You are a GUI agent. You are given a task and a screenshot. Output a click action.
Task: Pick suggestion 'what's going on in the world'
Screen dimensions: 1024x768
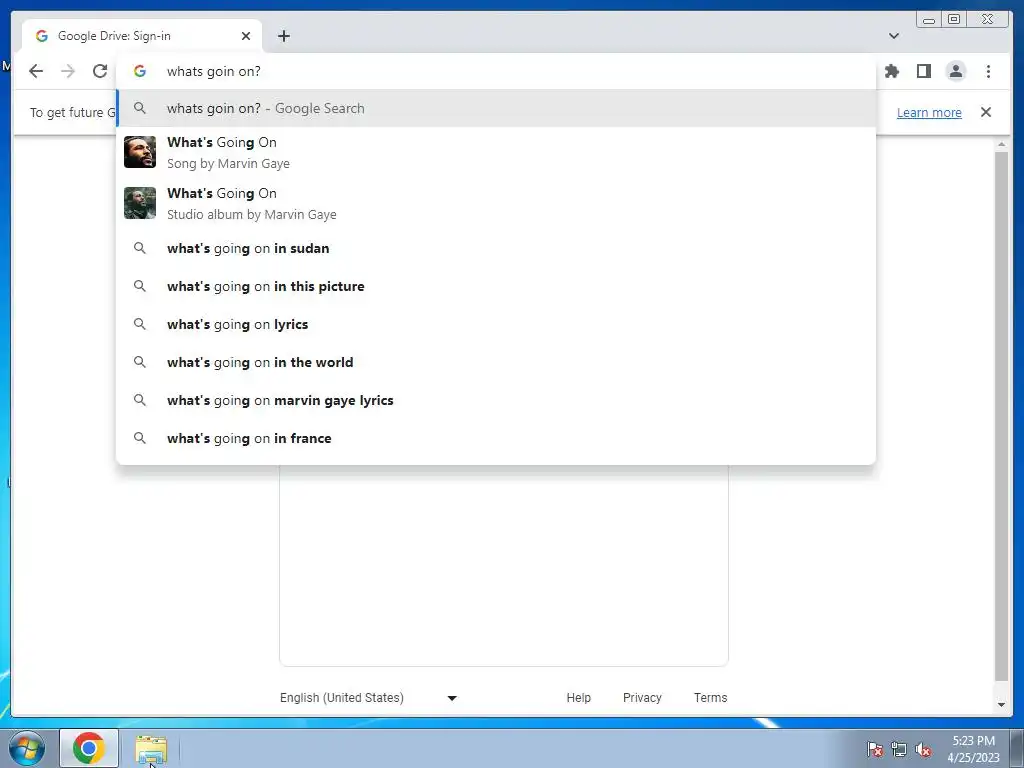pyautogui.click(x=496, y=362)
